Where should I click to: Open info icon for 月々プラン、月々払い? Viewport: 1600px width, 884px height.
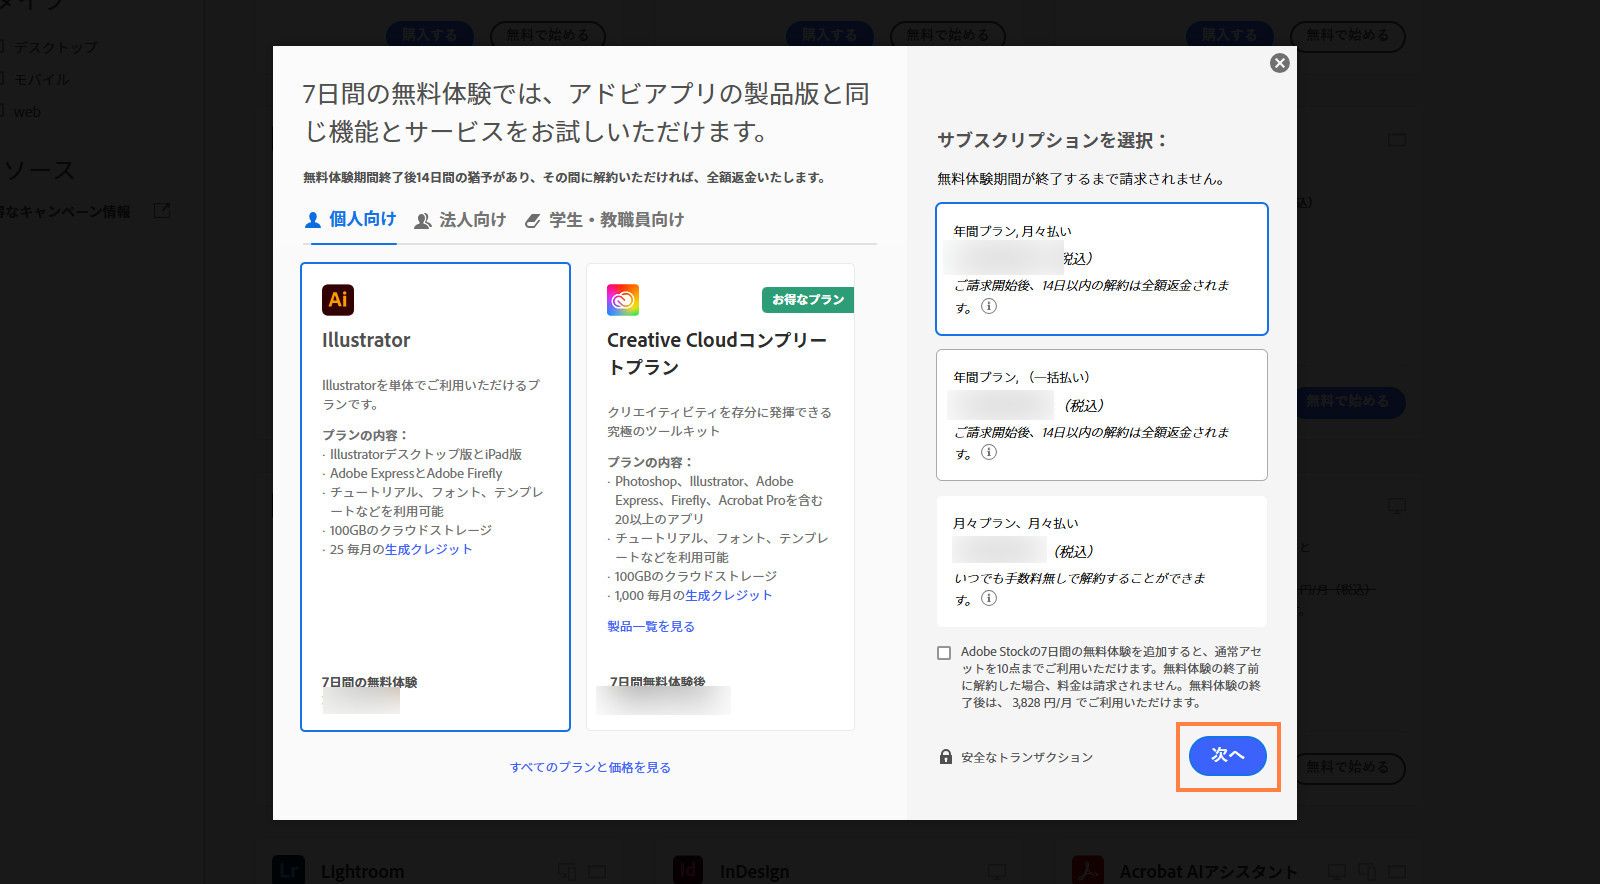click(x=989, y=599)
